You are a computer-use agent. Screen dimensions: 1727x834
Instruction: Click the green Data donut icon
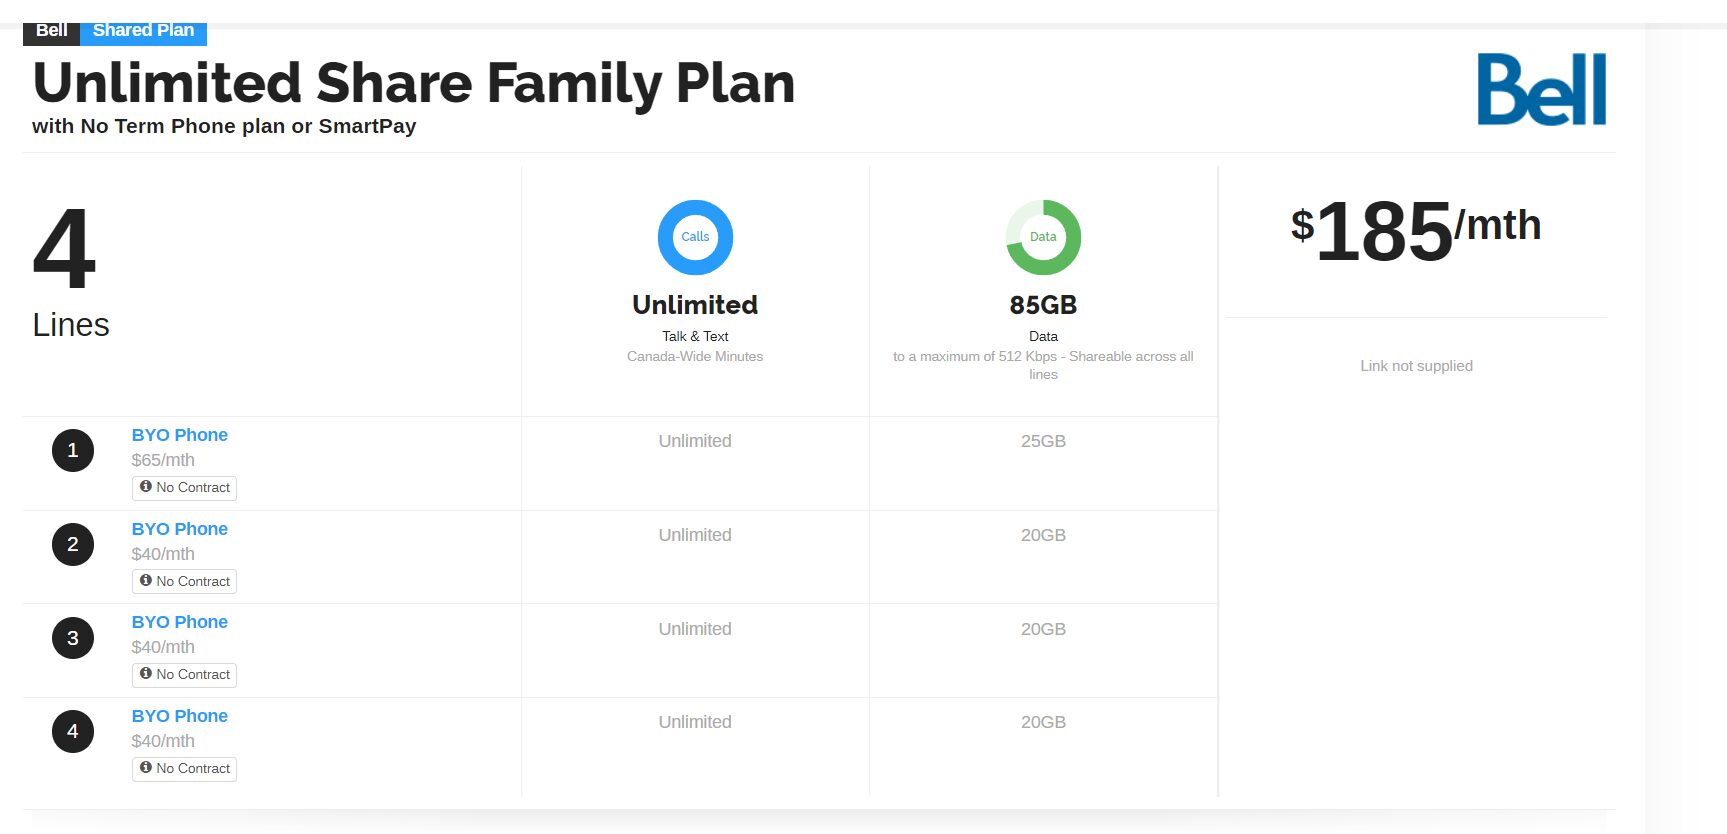pyautogui.click(x=1043, y=237)
